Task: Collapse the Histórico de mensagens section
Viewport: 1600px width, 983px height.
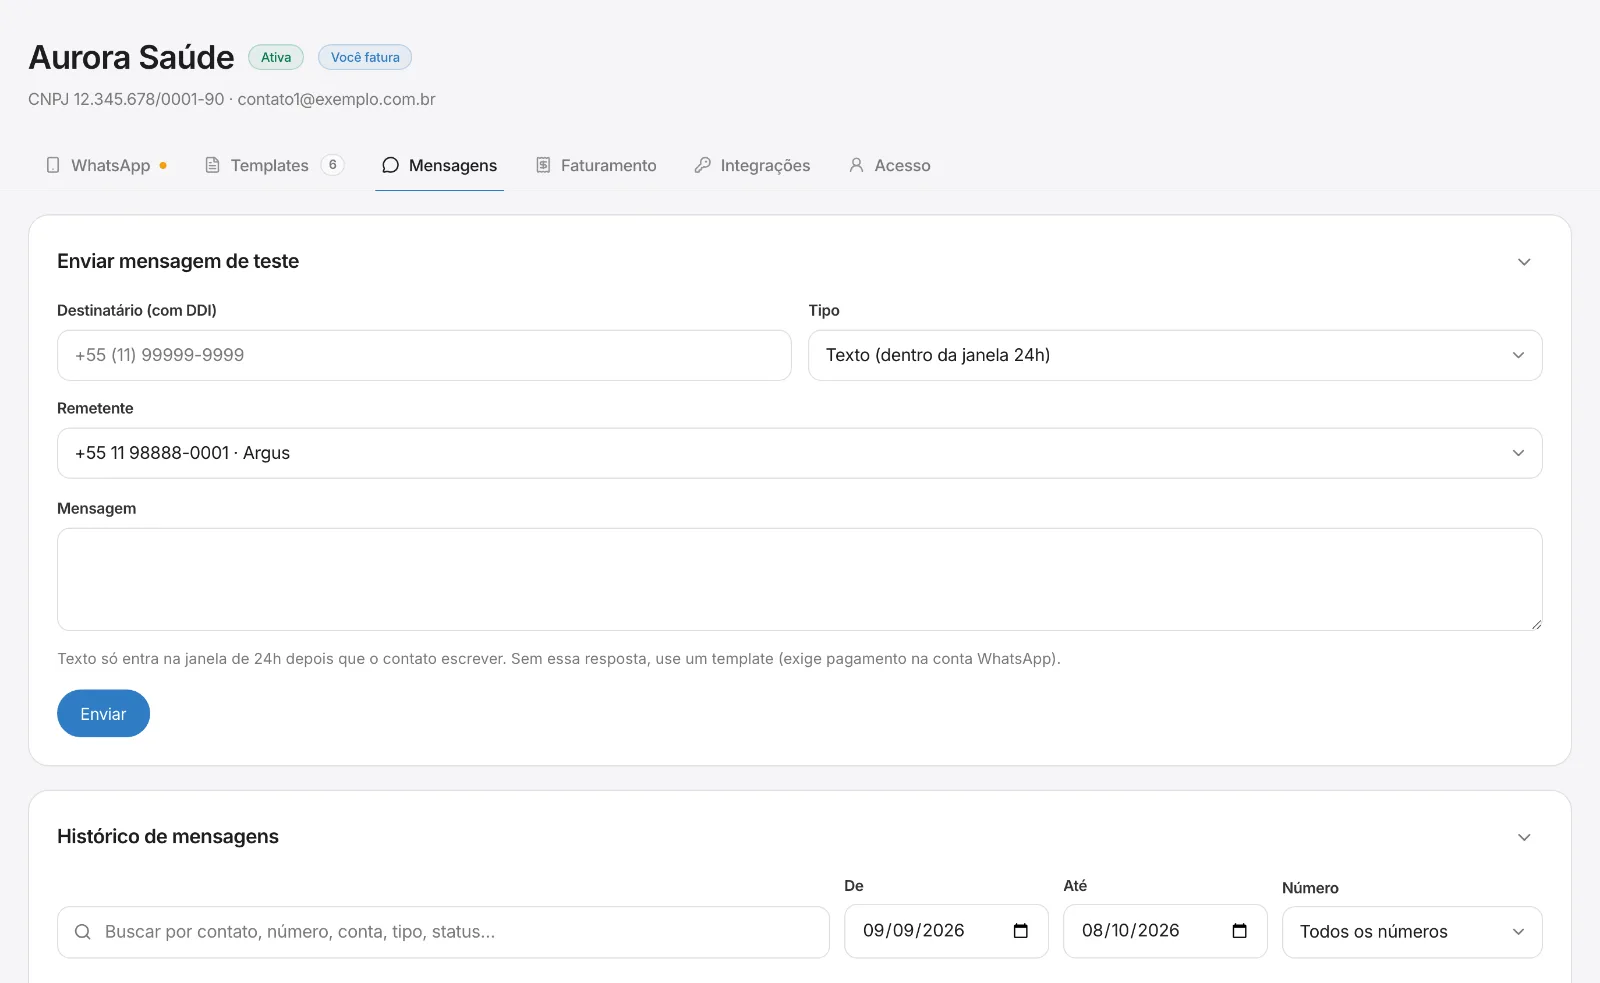Action: (x=1524, y=837)
